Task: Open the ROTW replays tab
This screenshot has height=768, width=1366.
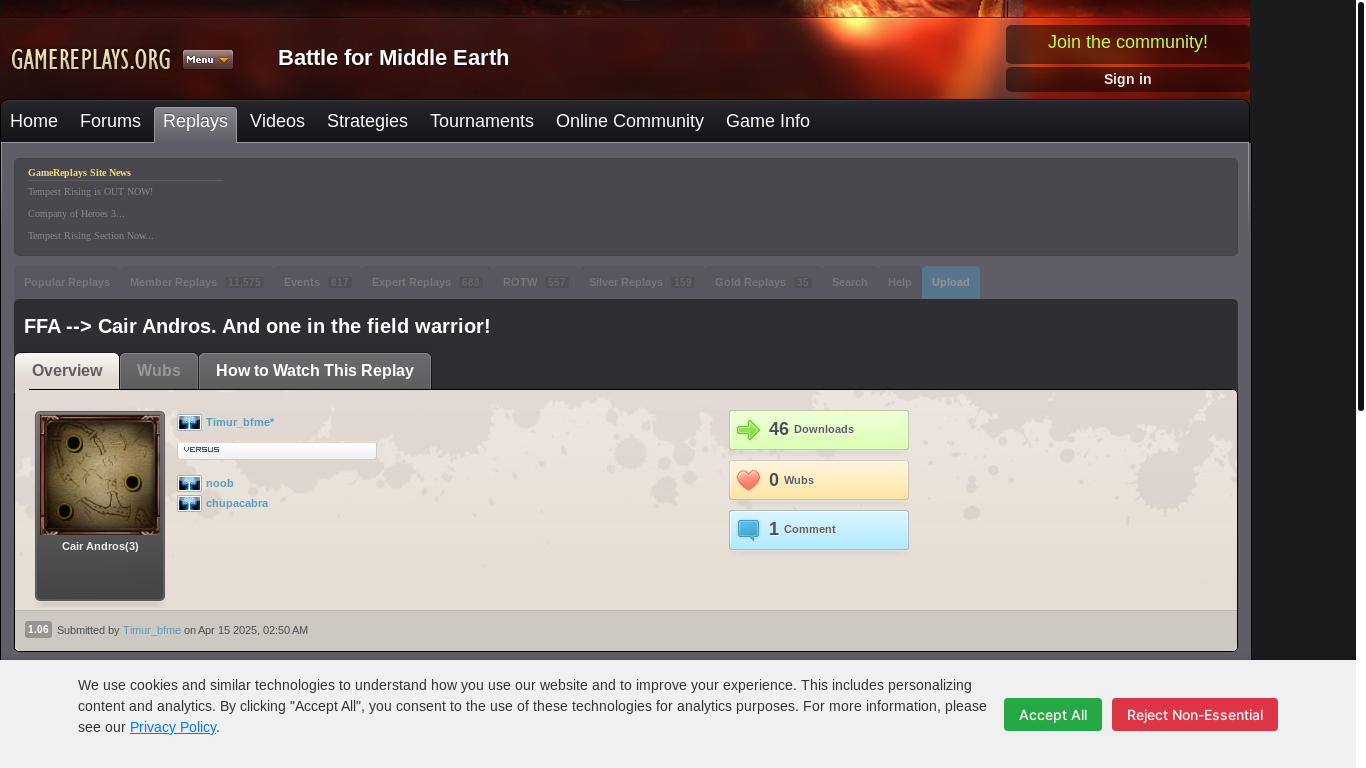Action: [536, 283]
